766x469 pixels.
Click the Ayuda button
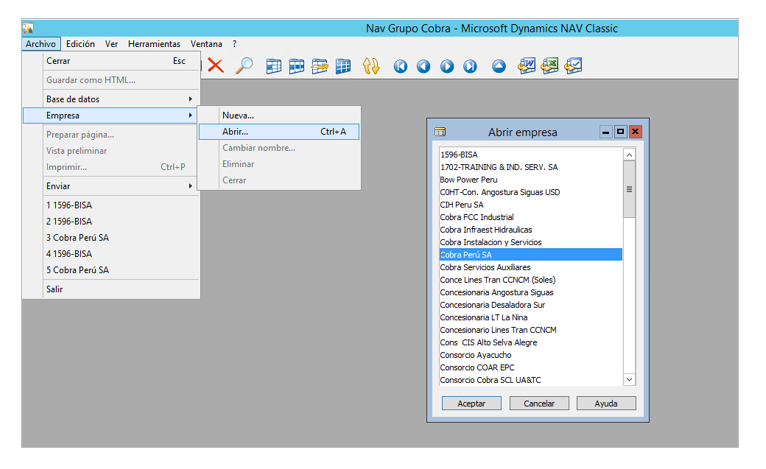(606, 404)
